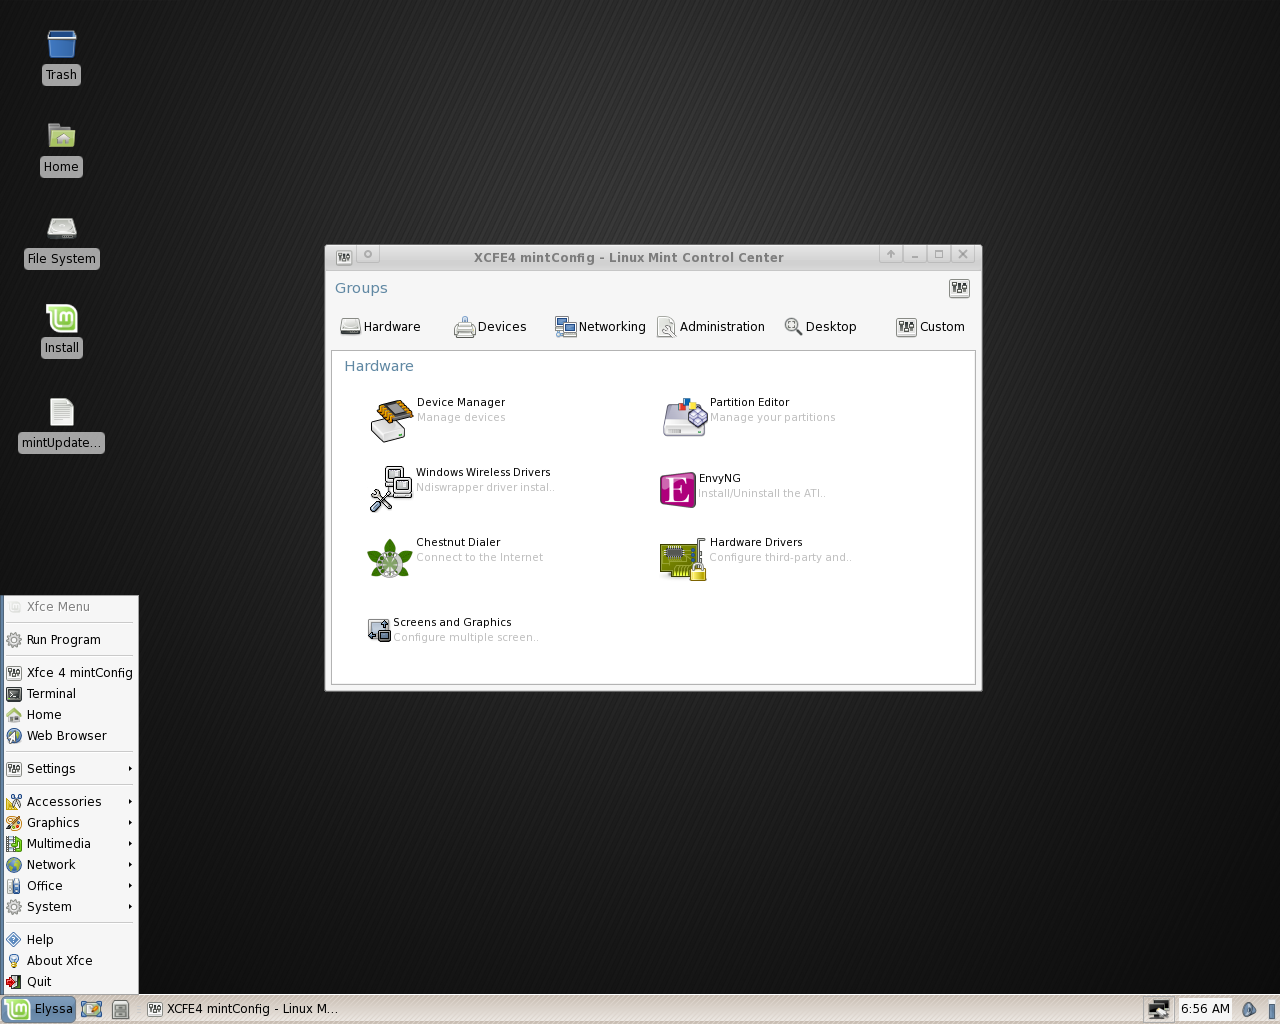Select the Hardware group
1280x1024 pixels.
click(380, 327)
